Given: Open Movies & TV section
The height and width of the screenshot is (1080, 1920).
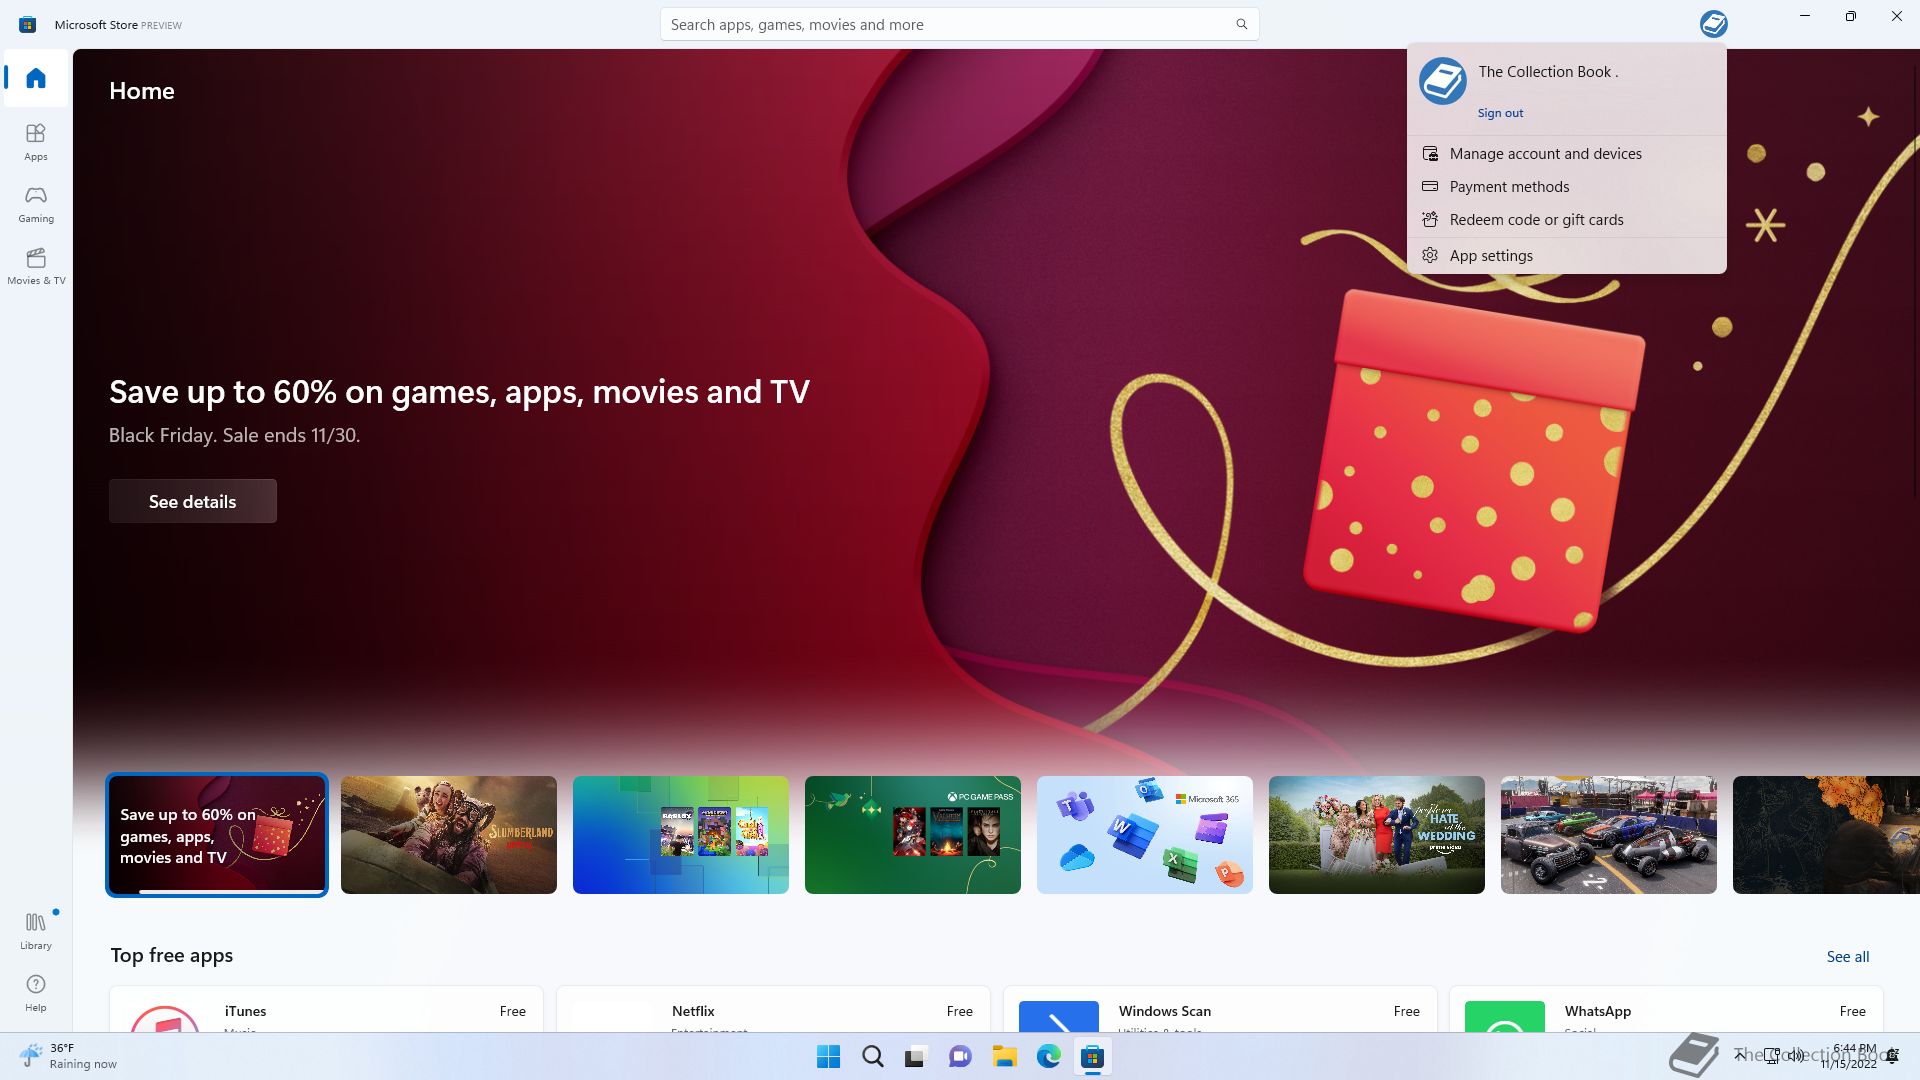Looking at the screenshot, I should [36, 266].
